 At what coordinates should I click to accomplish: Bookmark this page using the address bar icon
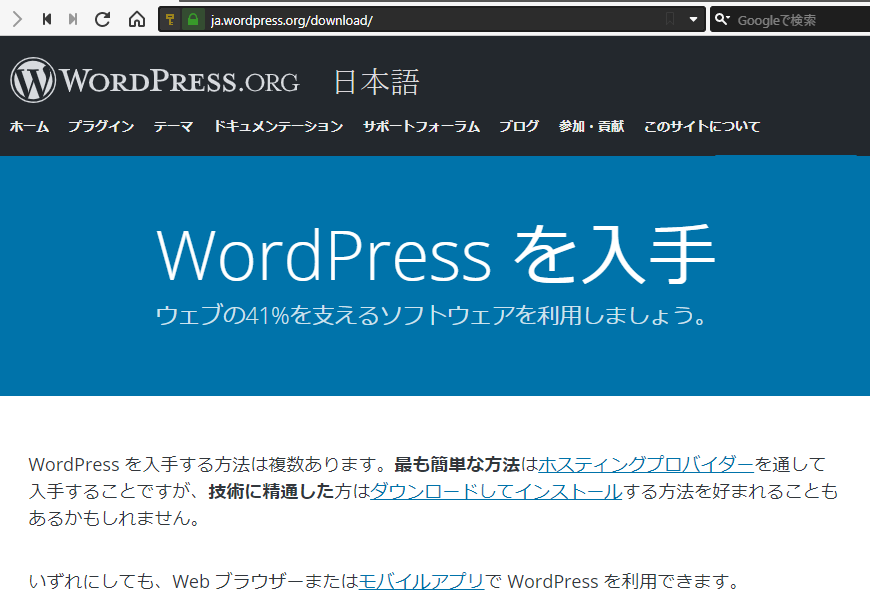click(x=670, y=20)
